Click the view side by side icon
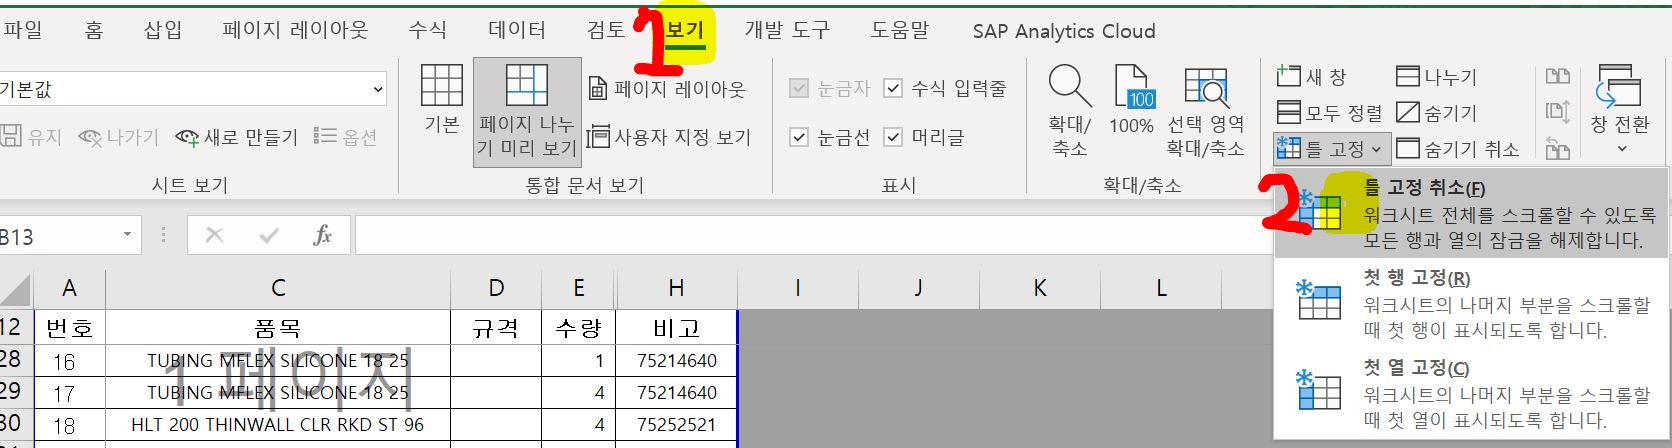This screenshot has height=448, width=1672. pos(1557,76)
